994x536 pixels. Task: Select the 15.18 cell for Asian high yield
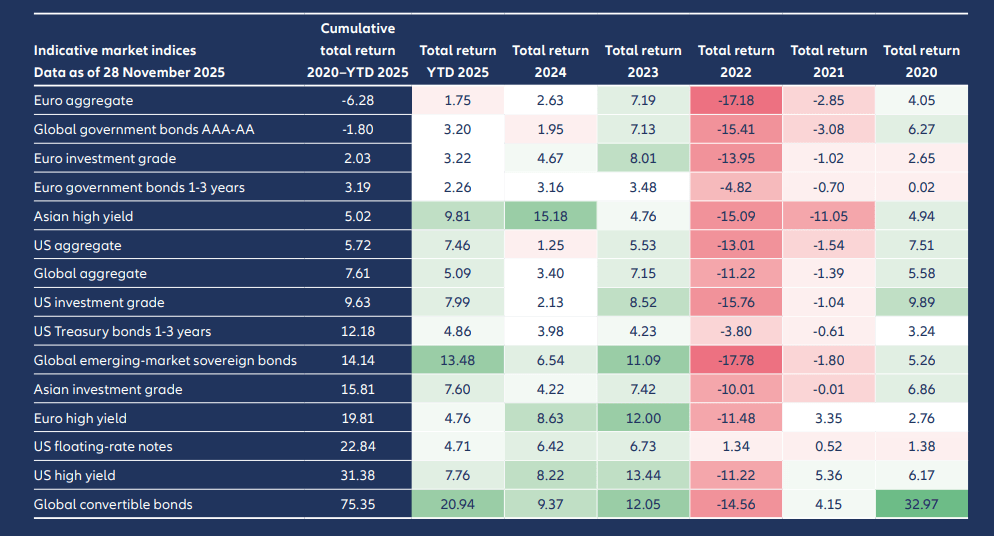pyautogui.click(x=550, y=216)
